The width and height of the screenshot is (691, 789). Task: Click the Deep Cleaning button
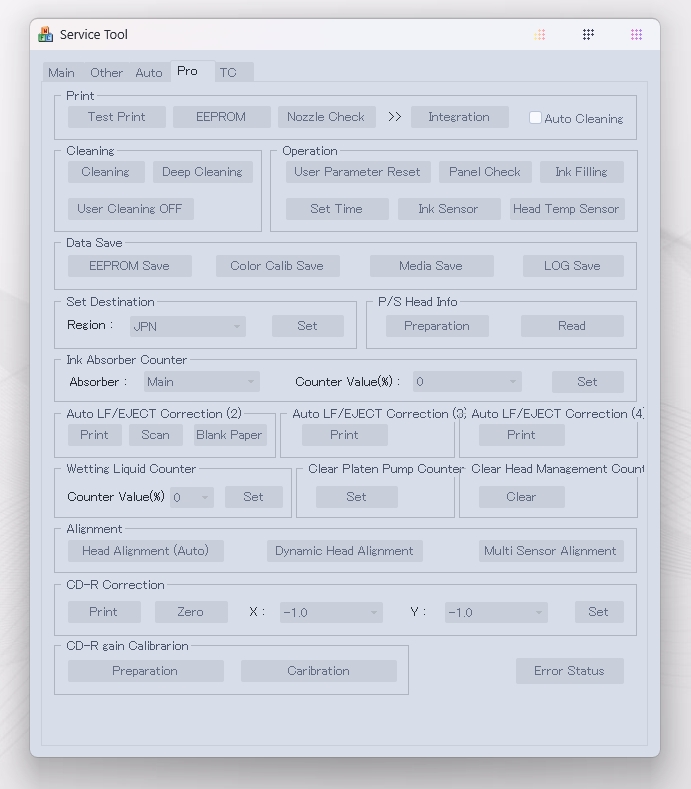202,172
